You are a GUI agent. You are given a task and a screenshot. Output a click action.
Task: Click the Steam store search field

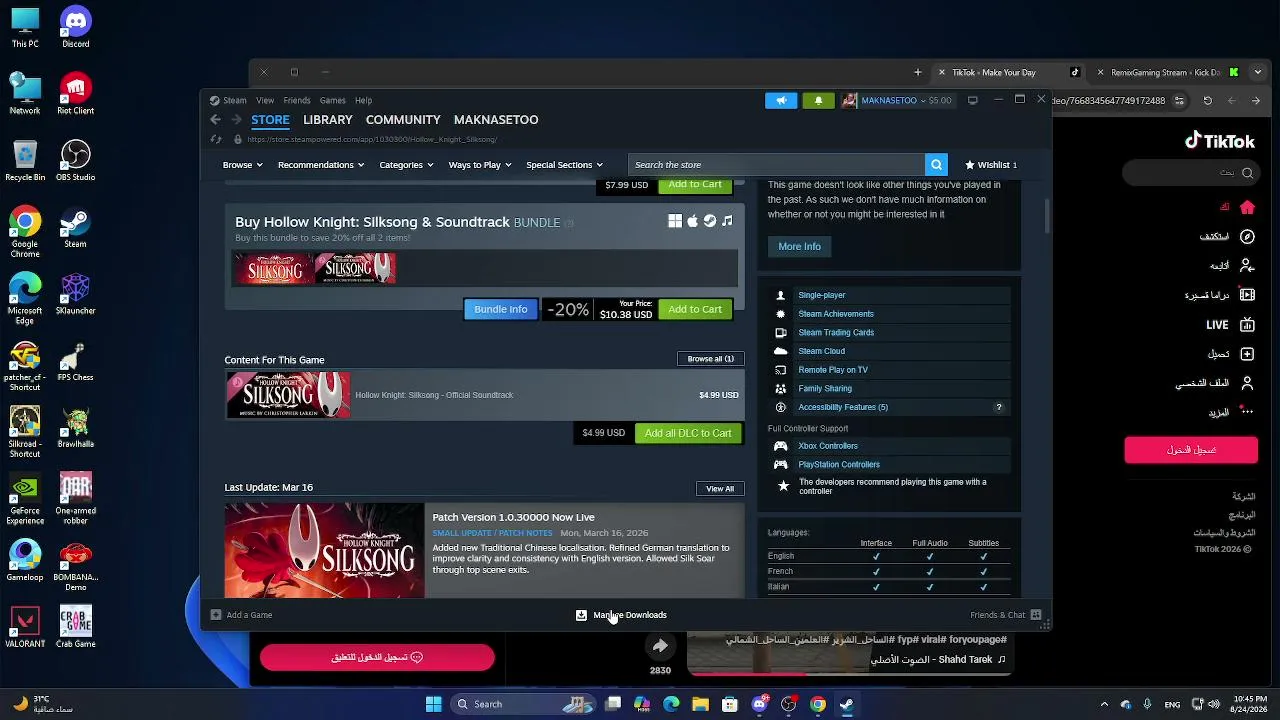[x=777, y=165]
